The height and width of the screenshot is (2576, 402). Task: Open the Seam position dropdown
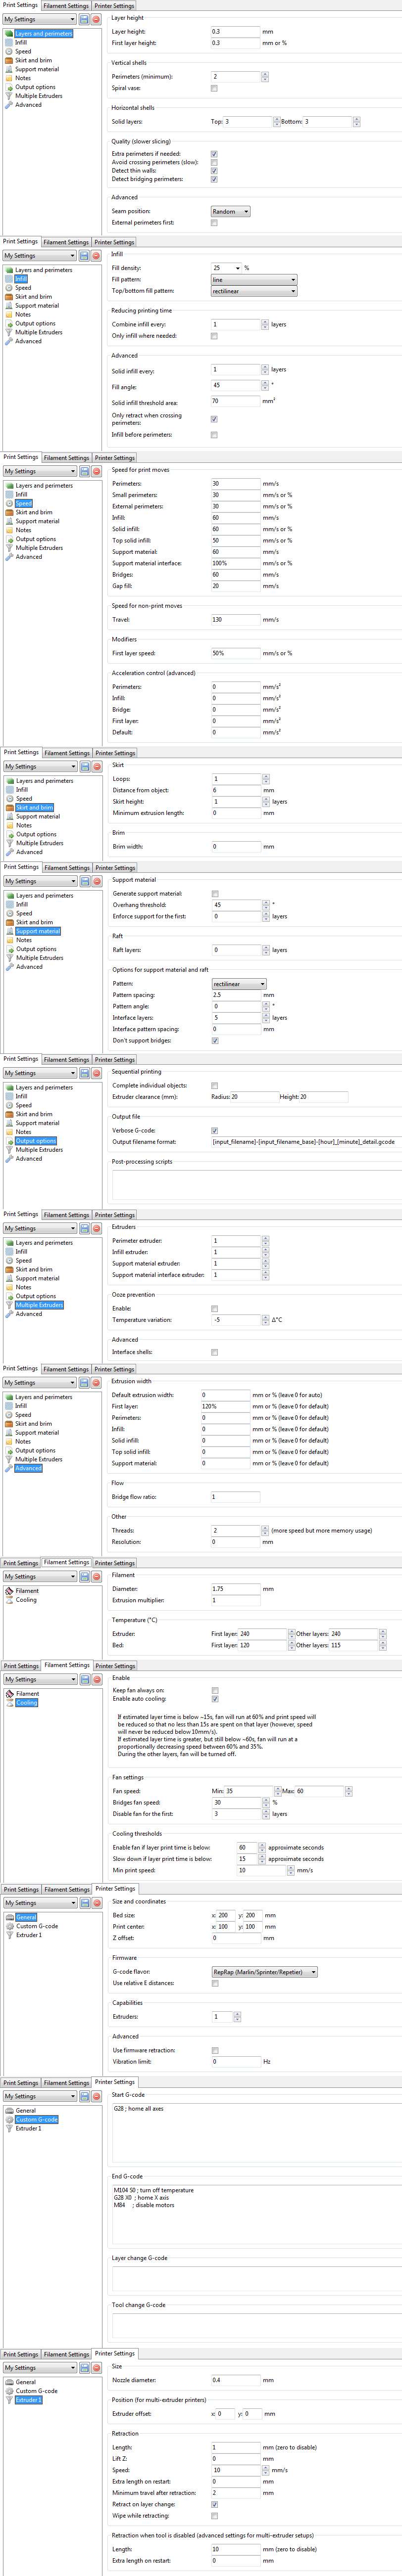(230, 211)
